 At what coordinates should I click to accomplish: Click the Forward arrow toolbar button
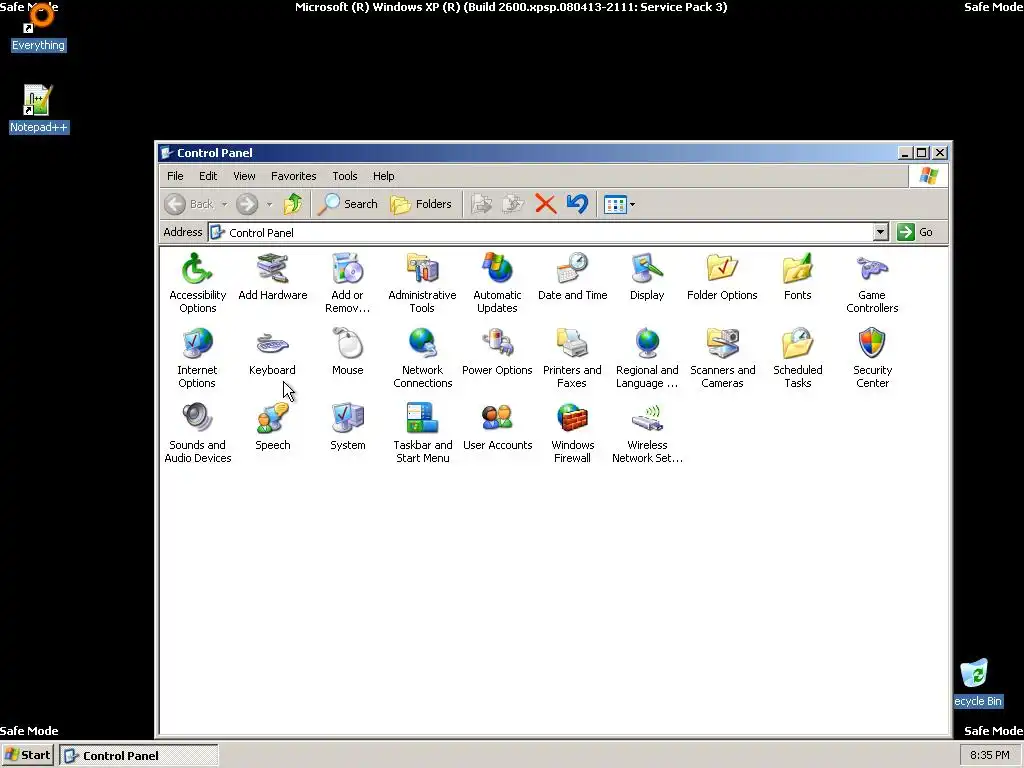[x=247, y=204]
